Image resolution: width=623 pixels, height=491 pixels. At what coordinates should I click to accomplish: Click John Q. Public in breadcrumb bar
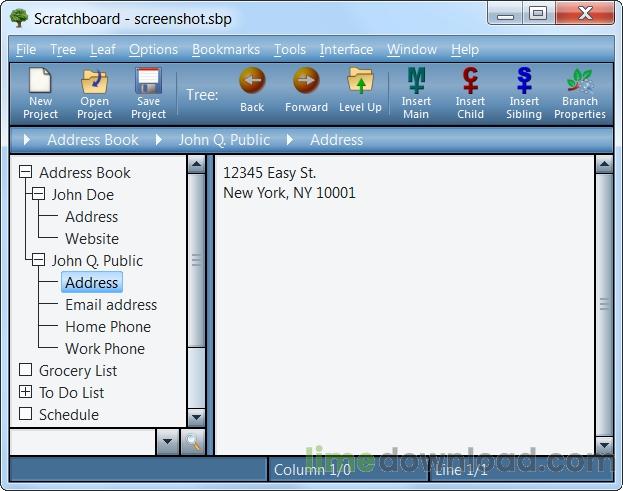pyautogui.click(x=224, y=140)
